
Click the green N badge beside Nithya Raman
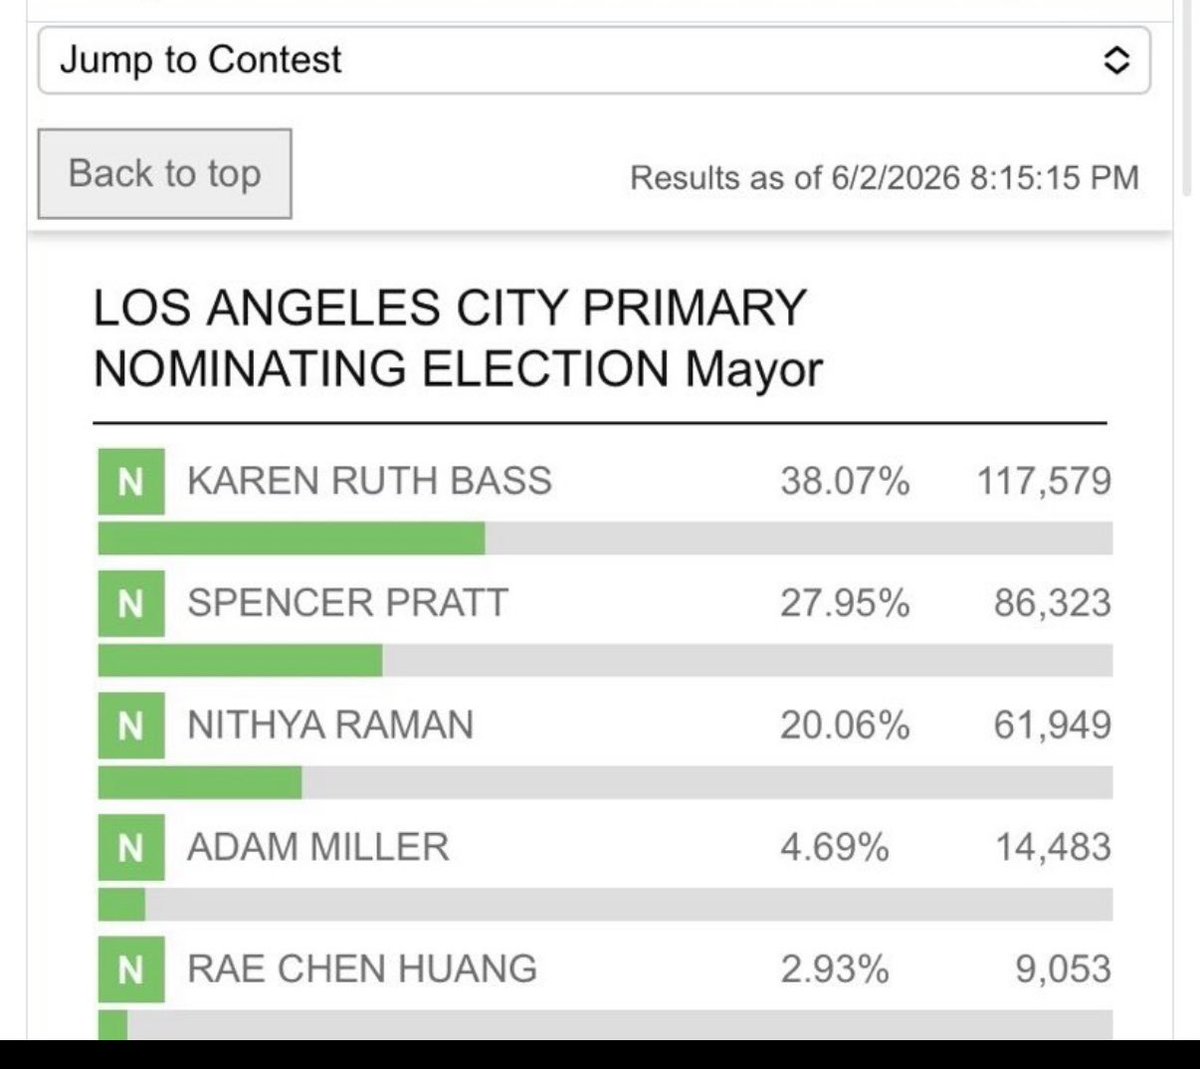131,726
